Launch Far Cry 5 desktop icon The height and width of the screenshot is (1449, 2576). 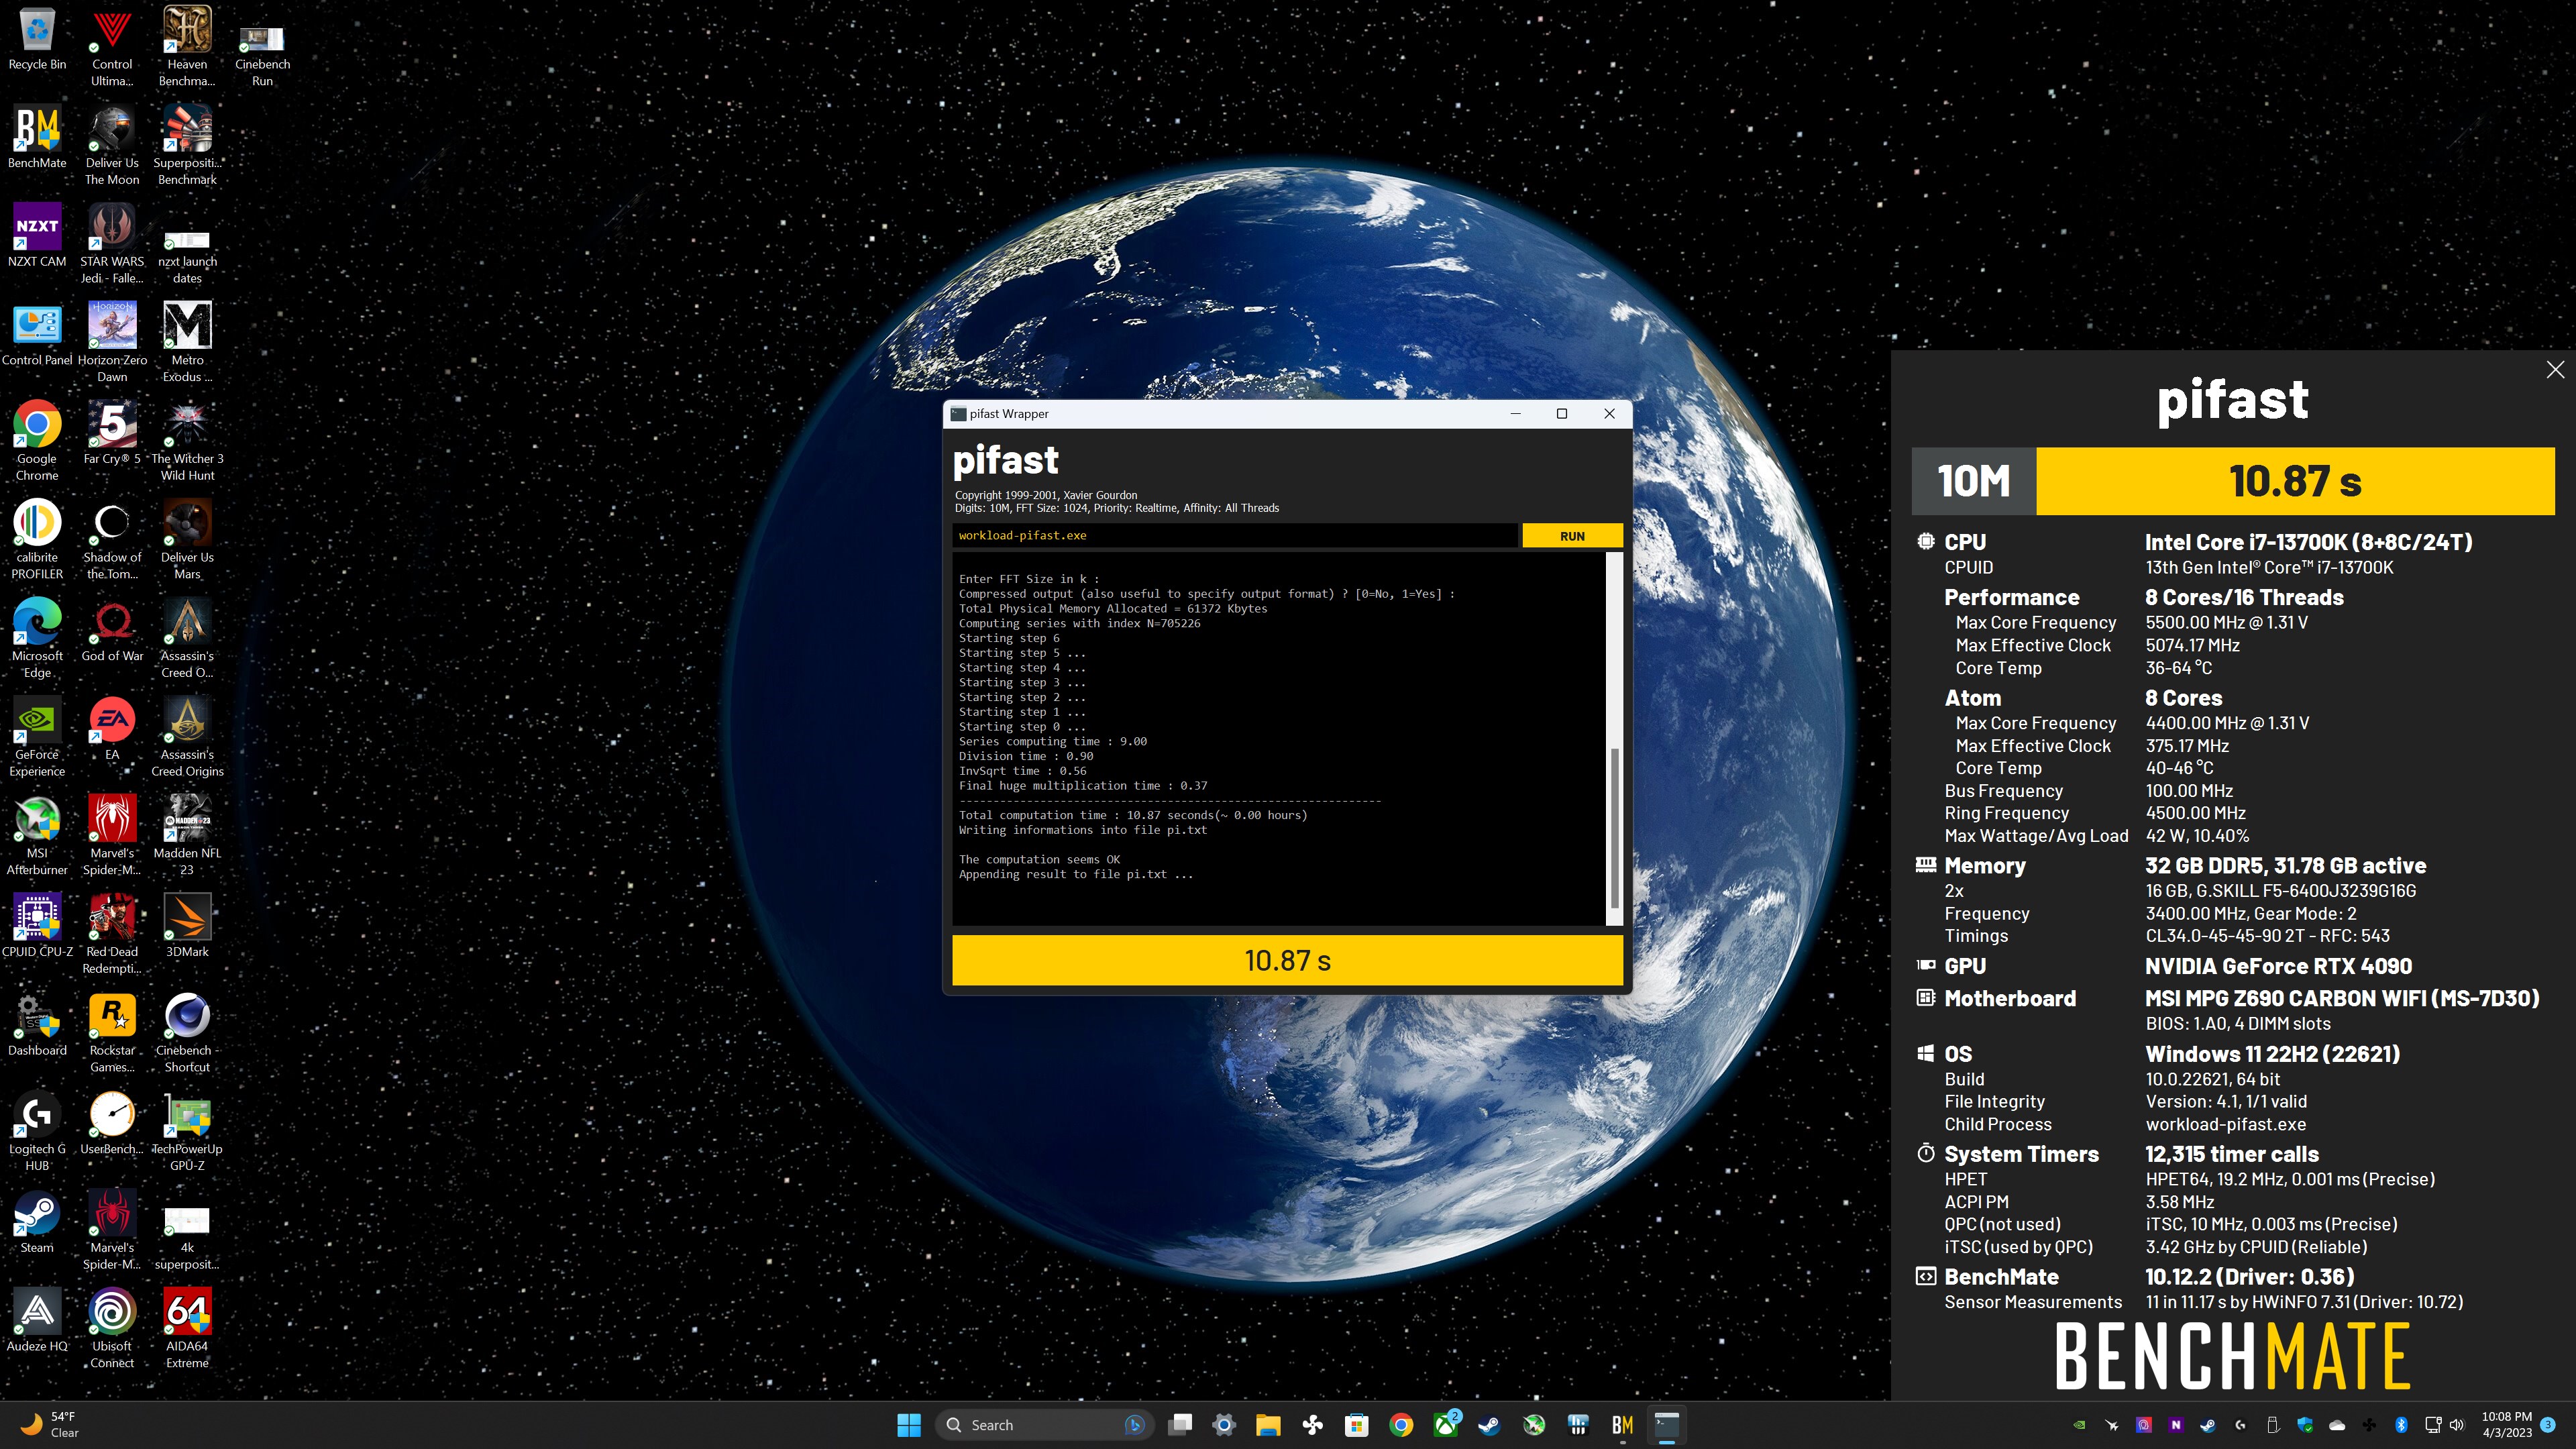[x=112, y=432]
